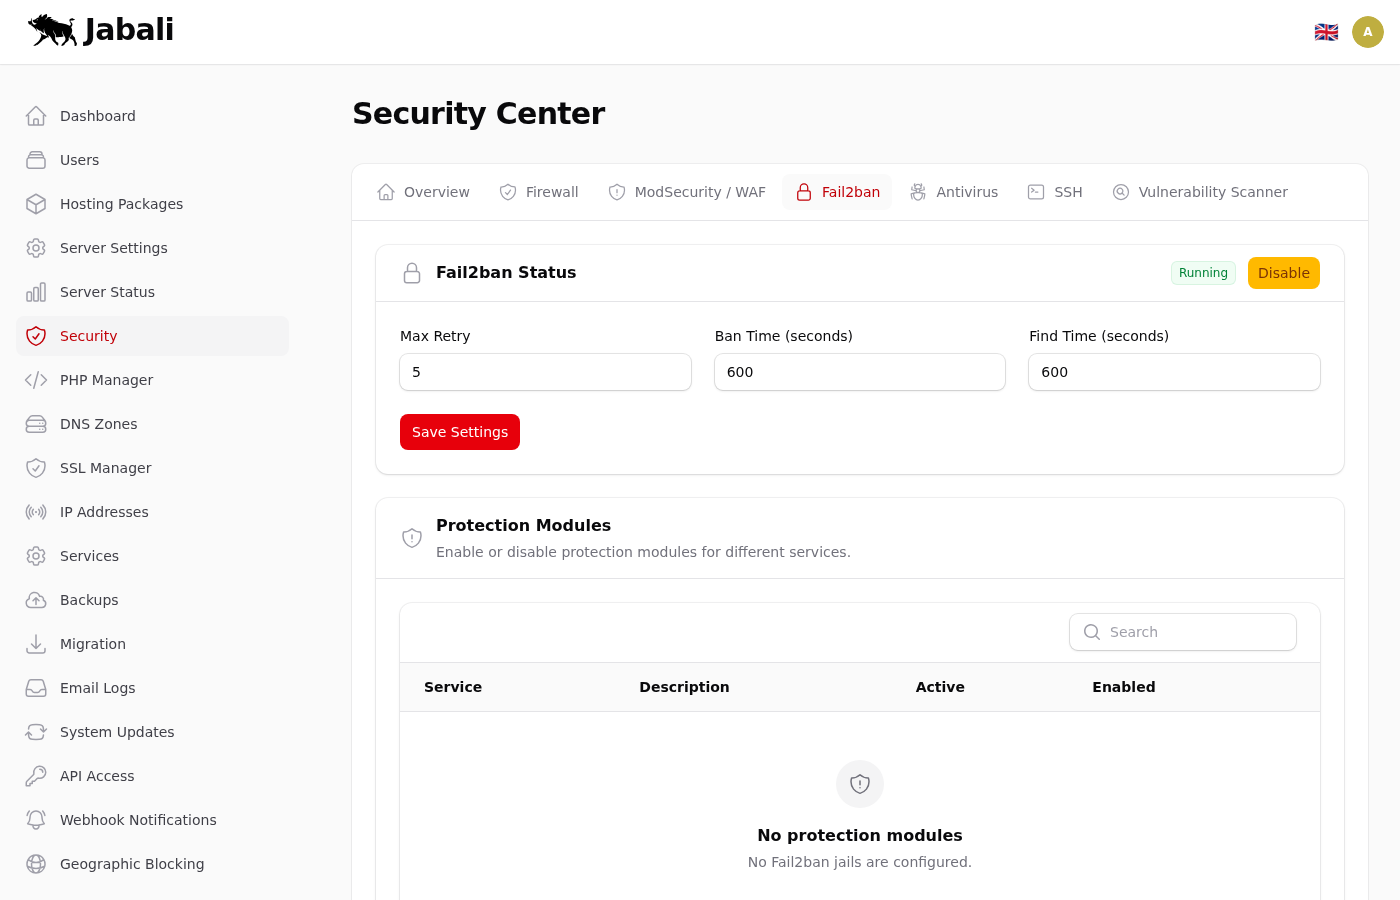Screen dimensions: 1400x900
Task: Focus the Ban Time seconds field
Action: (x=859, y=372)
